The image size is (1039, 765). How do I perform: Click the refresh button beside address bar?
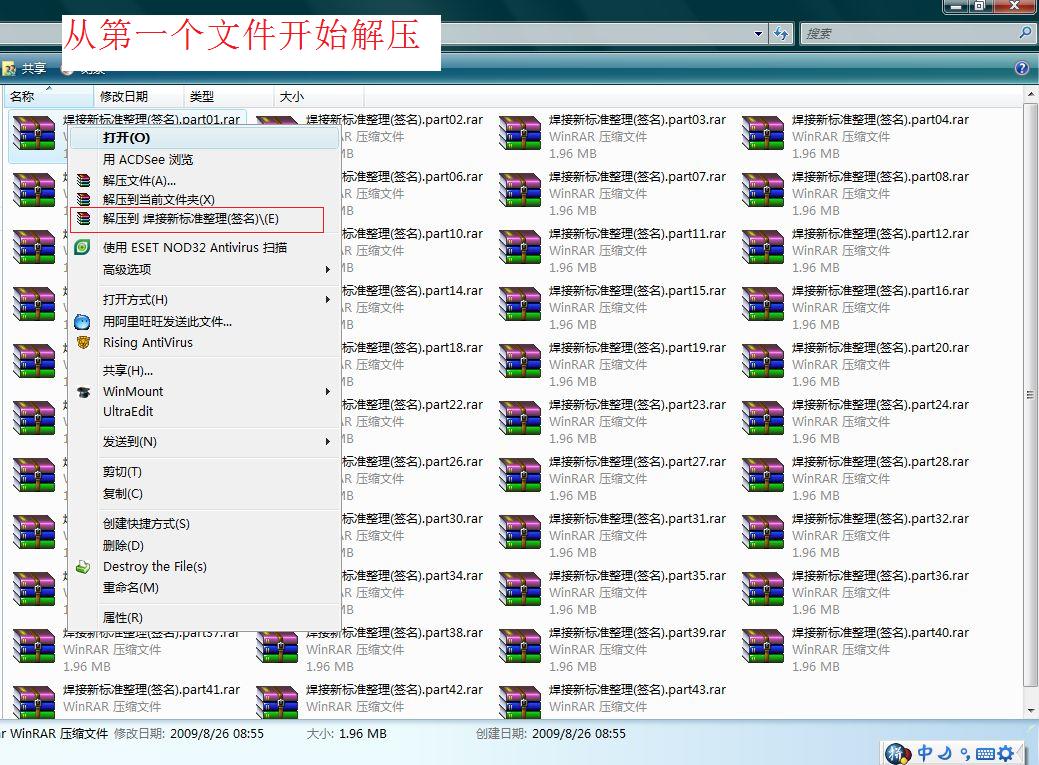tap(783, 33)
